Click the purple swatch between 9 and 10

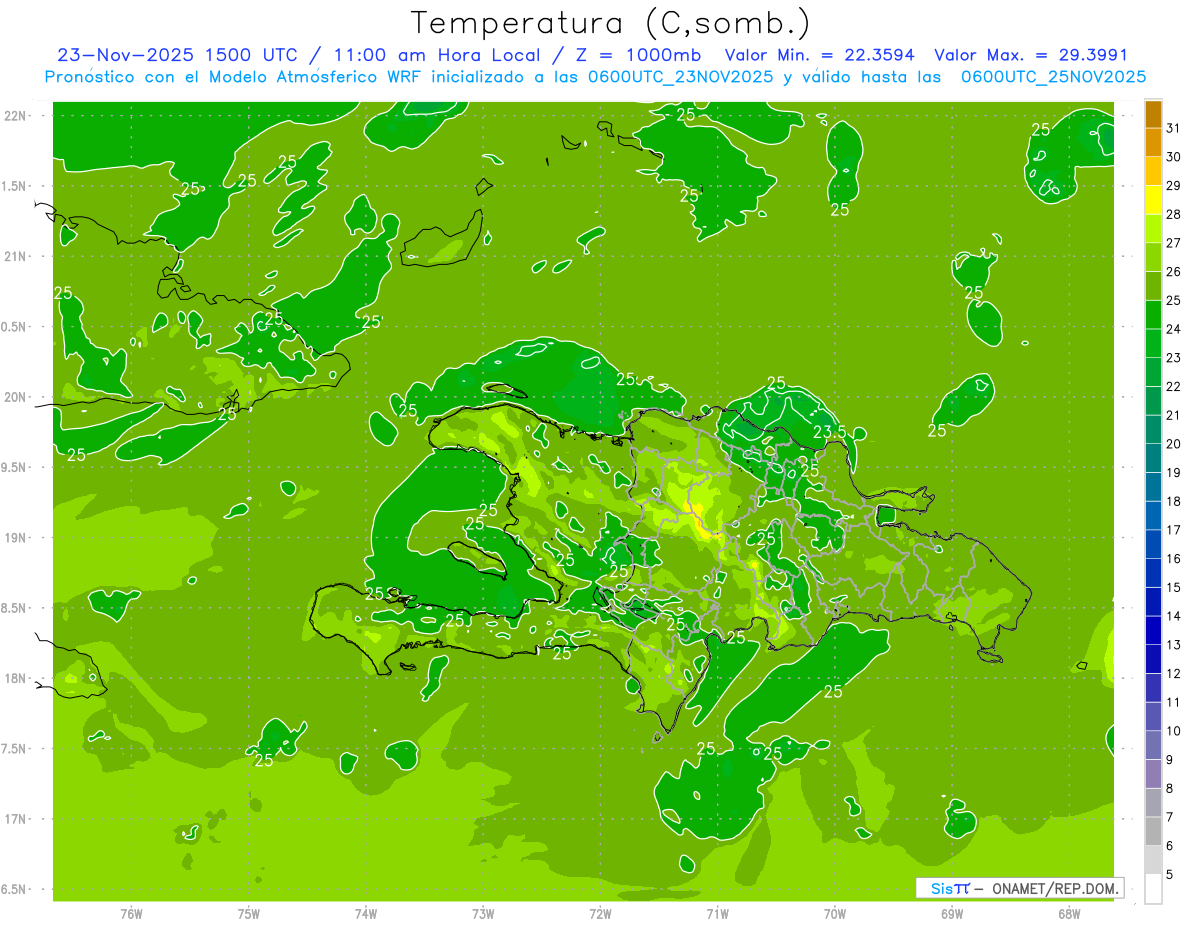click(x=1153, y=745)
